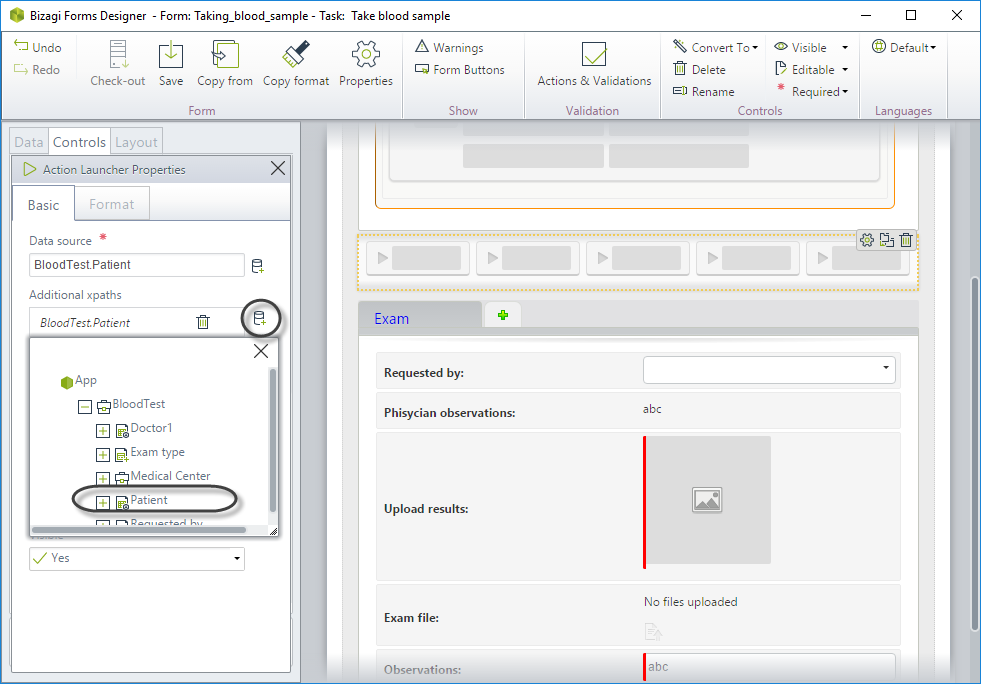Select Doctor1 in the tree
981x684 pixels.
tap(151, 428)
